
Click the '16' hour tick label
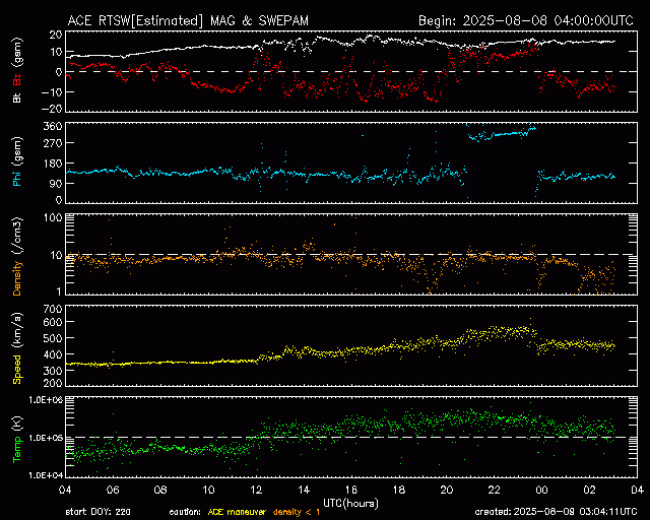351,490
